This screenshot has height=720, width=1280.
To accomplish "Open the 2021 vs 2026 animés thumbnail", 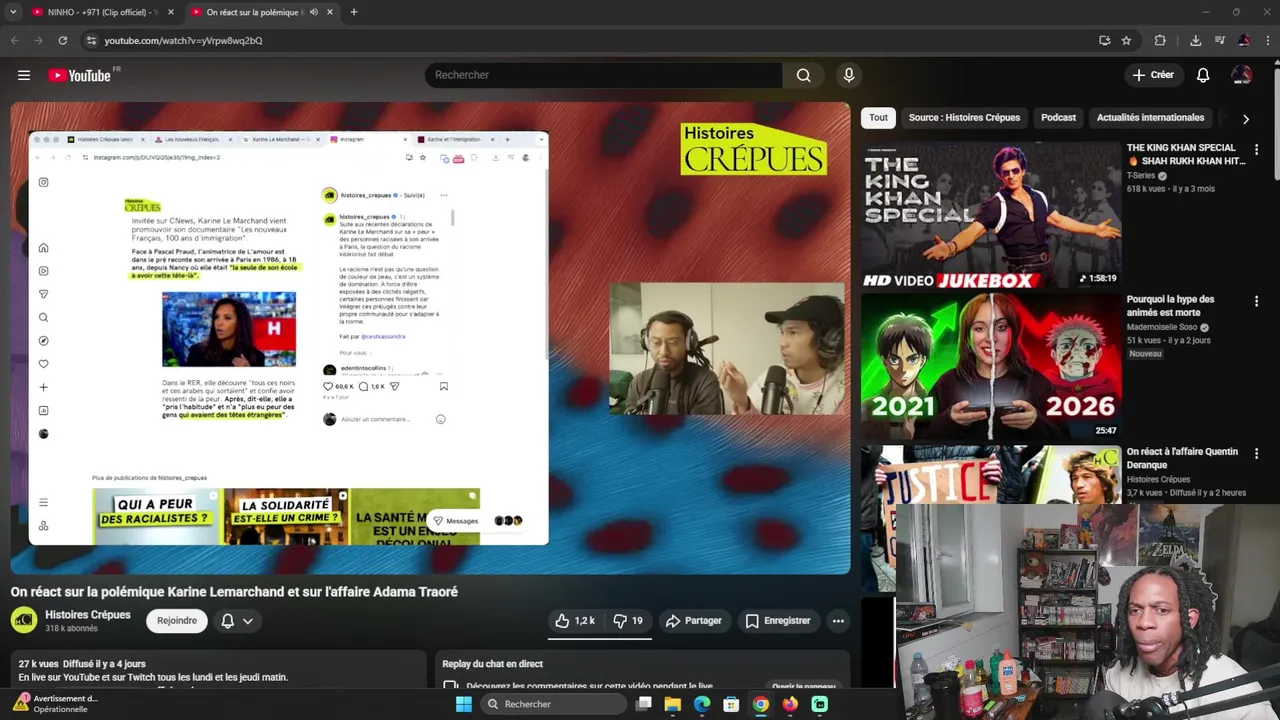I will 991,367.
